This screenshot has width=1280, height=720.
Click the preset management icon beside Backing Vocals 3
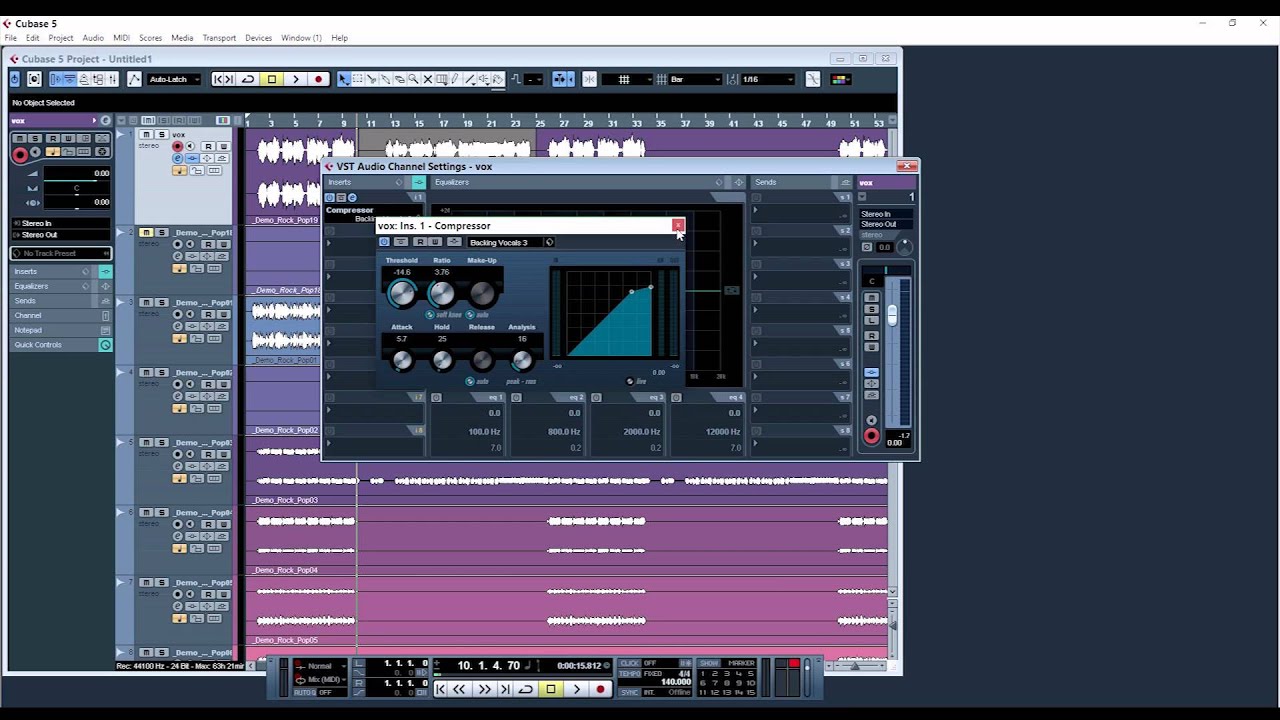click(x=549, y=242)
